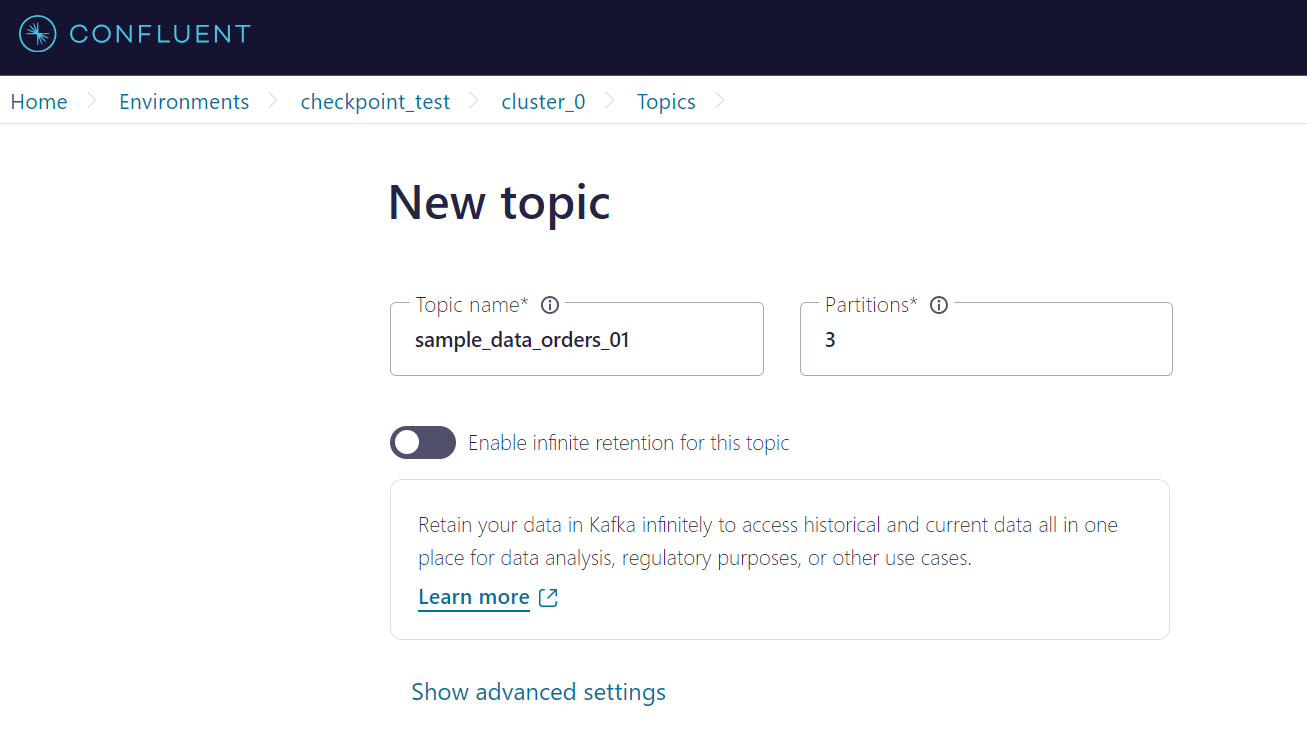Screen dimensions: 1307x742
Task: Click the Enable infinite retention label text
Action: click(629, 443)
